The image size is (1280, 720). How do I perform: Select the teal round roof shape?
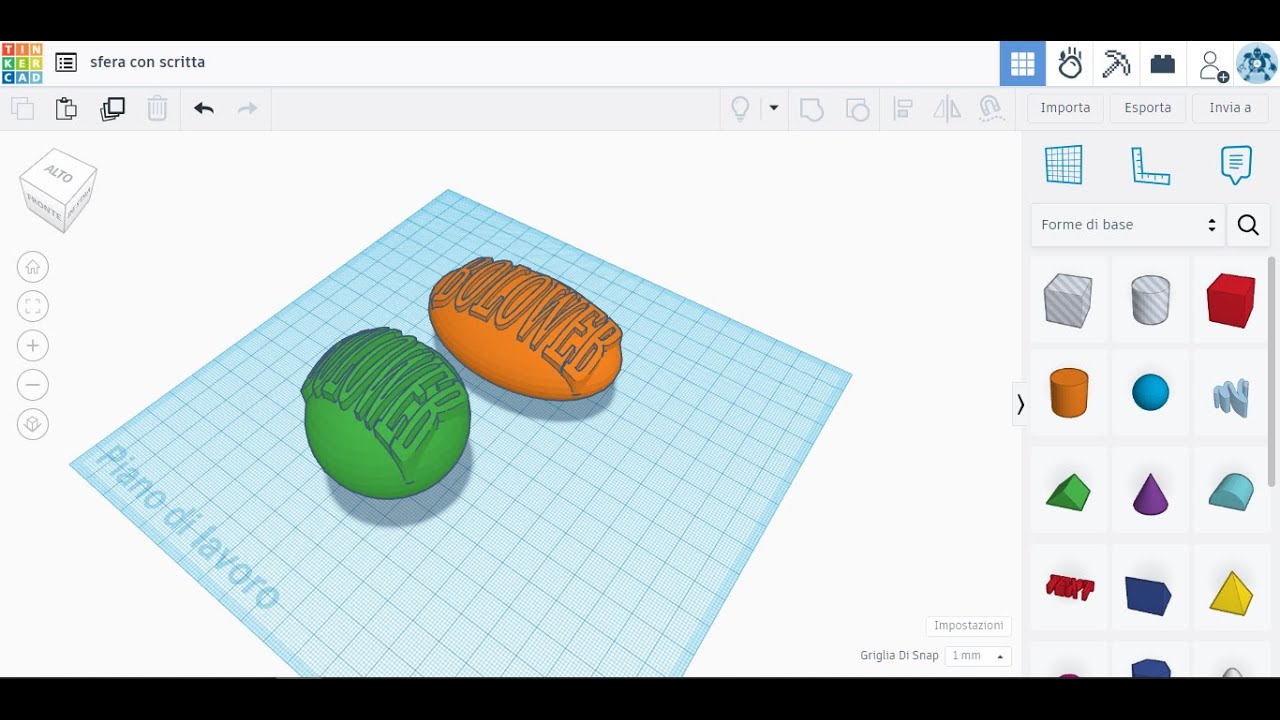[x=1231, y=491]
